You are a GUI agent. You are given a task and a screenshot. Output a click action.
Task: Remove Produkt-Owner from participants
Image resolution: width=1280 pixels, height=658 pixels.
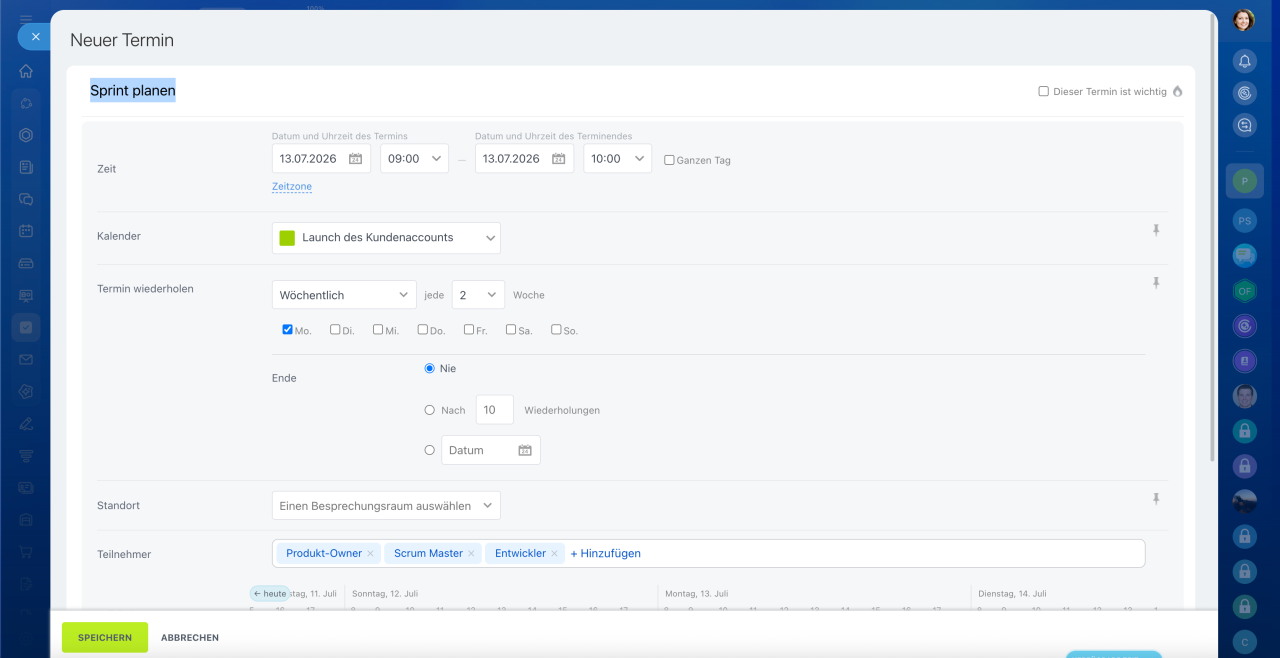(370, 553)
